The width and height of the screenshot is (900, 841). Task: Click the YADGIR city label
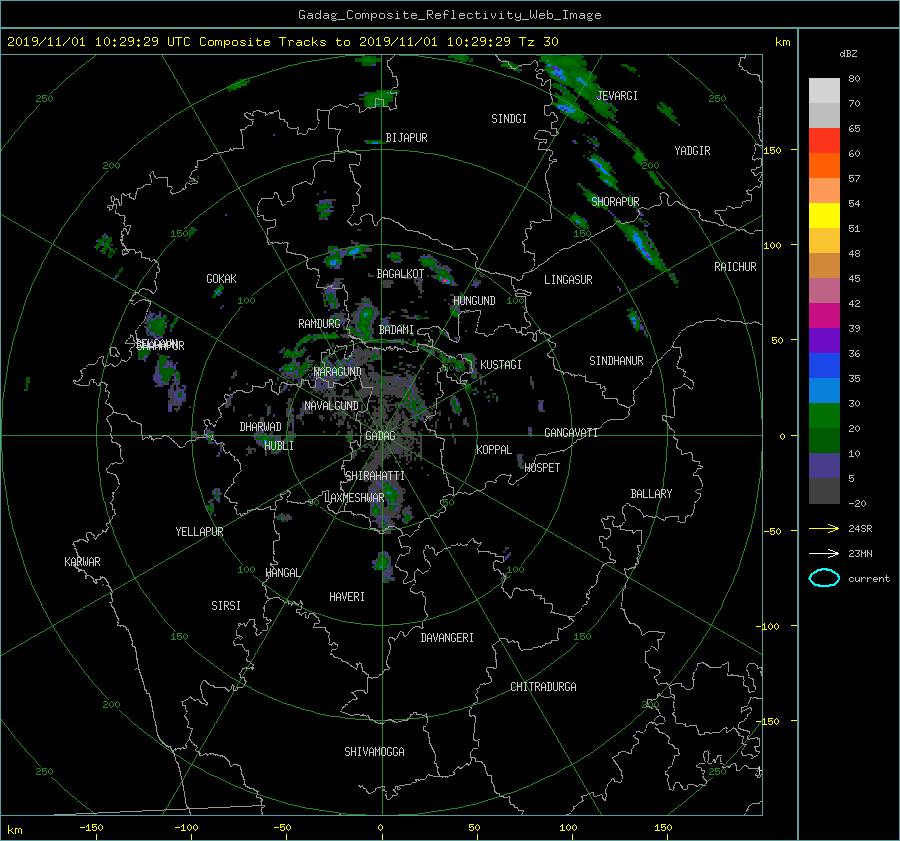click(x=692, y=151)
